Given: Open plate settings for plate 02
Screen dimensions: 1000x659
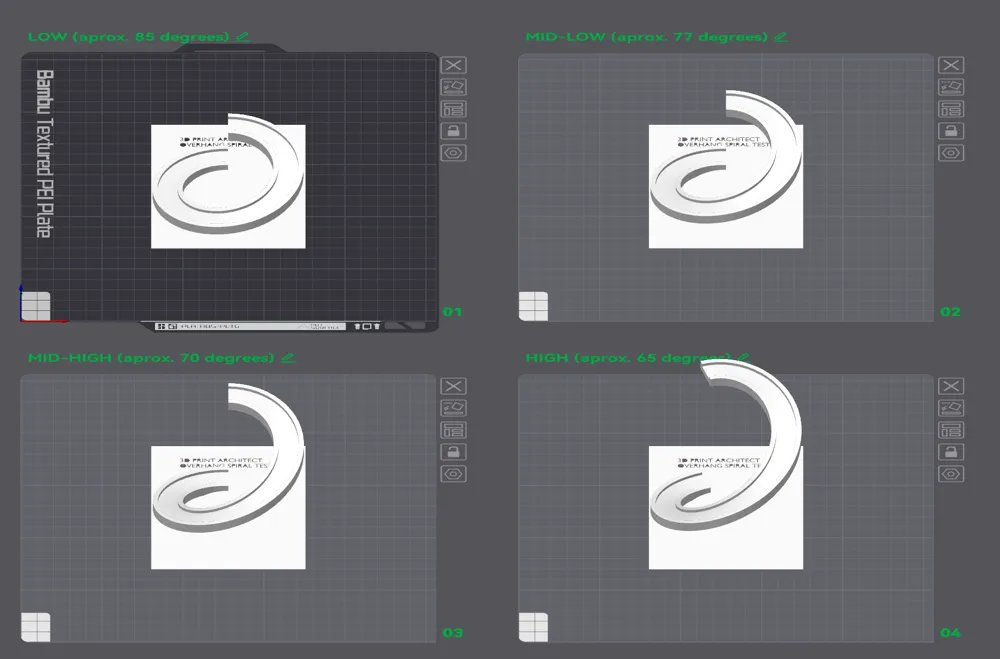Looking at the screenshot, I should click(x=951, y=153).
